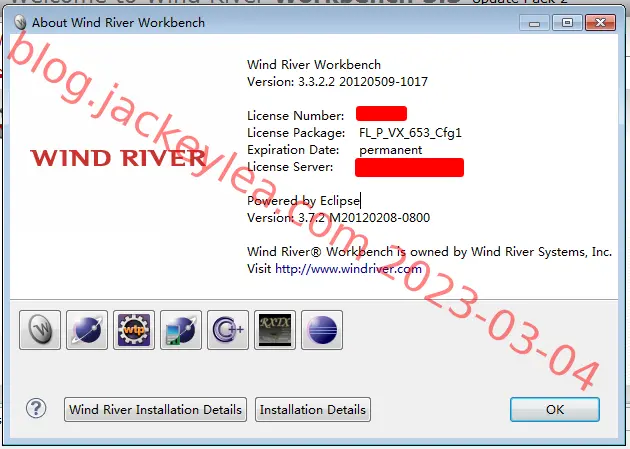Visit the http://www.windriver.com link

348,269
